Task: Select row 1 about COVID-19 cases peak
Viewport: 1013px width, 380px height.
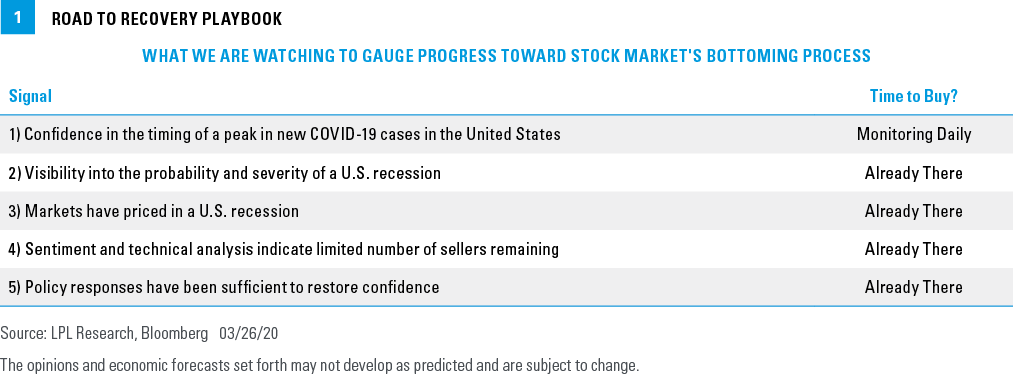Action: [x=506, y=134]
